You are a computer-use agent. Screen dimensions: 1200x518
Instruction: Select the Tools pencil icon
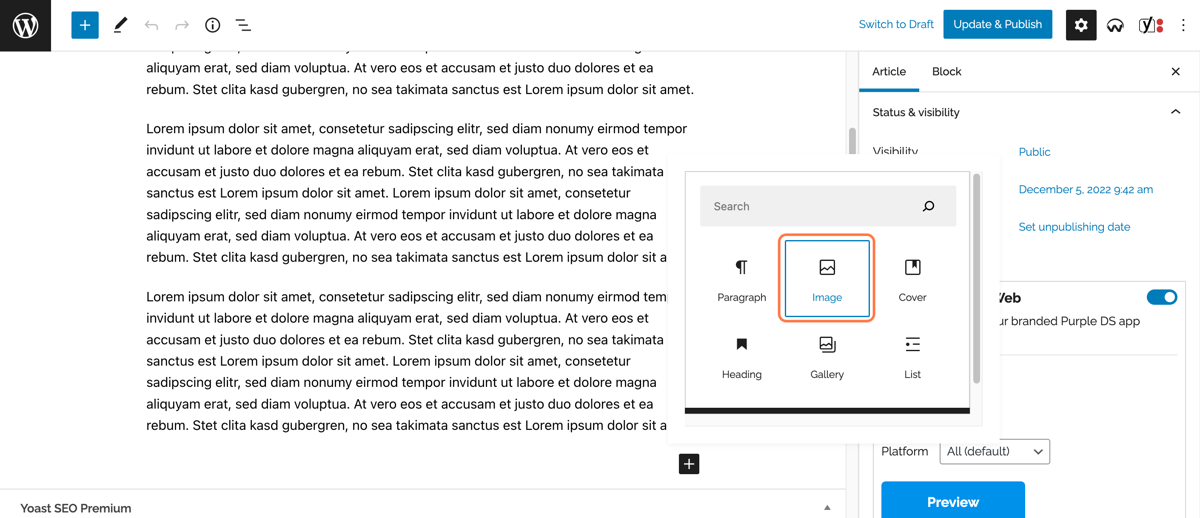tap(120, 25)
